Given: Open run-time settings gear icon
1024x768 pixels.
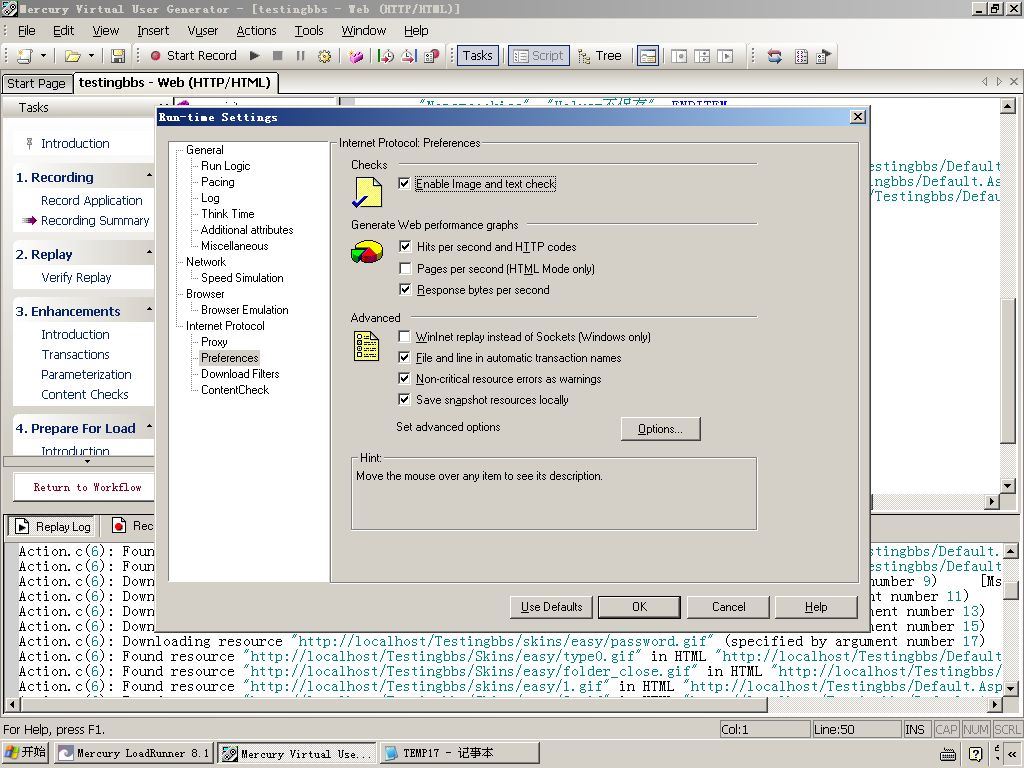Looking at the screenshot, I should pyautogui.click(x=324, y=56).
